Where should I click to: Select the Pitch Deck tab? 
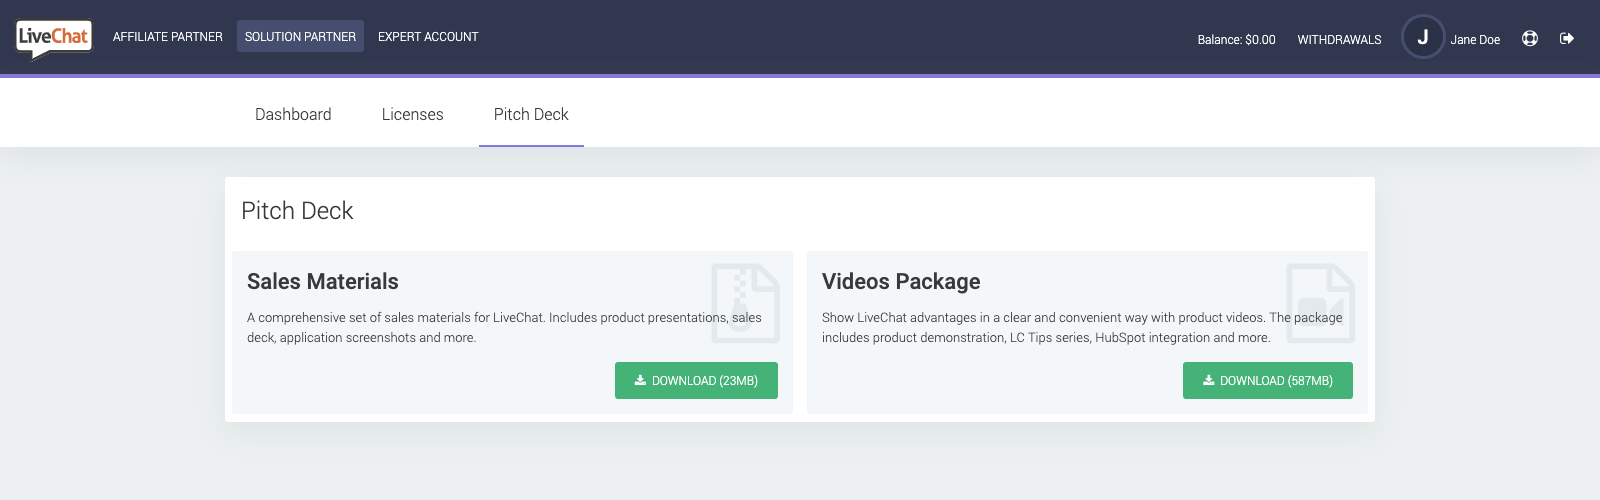pyautogui.click(x=531, y=114)
